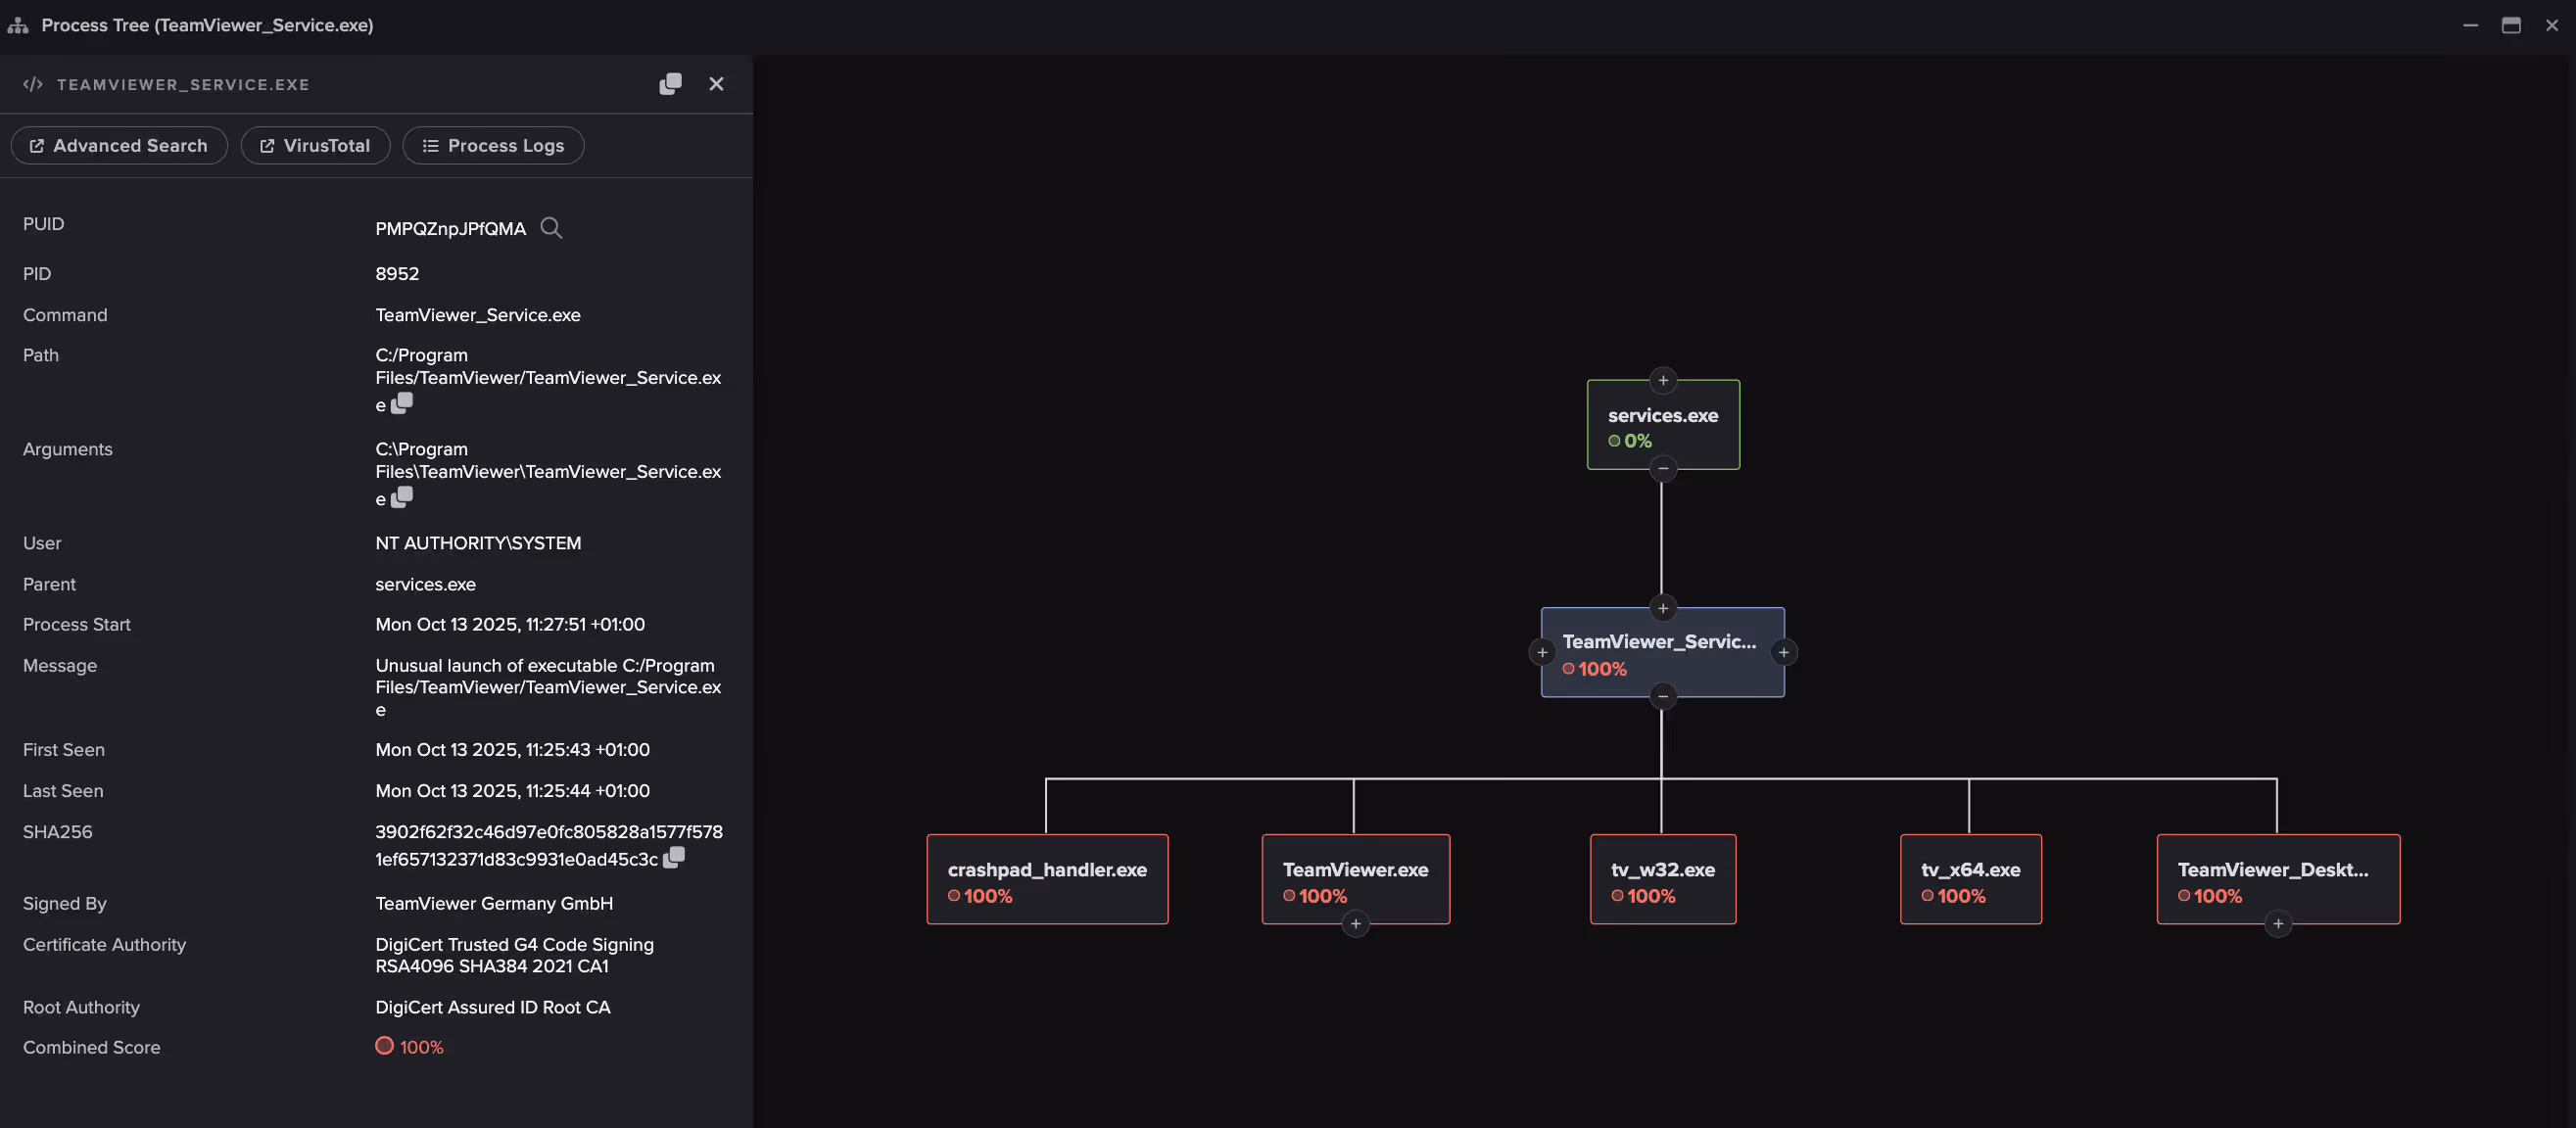This screenshot has height=1128, width=2576.
Task: Copy the Arguments command line
Action: tap(400, 497)
